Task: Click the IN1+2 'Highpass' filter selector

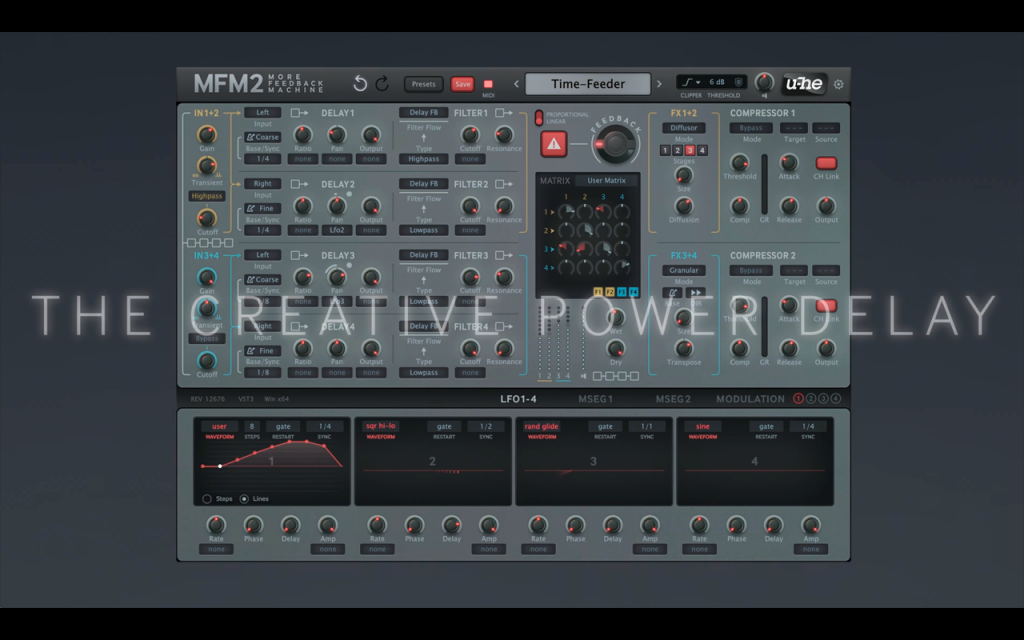Action: [x=207, y=196]
